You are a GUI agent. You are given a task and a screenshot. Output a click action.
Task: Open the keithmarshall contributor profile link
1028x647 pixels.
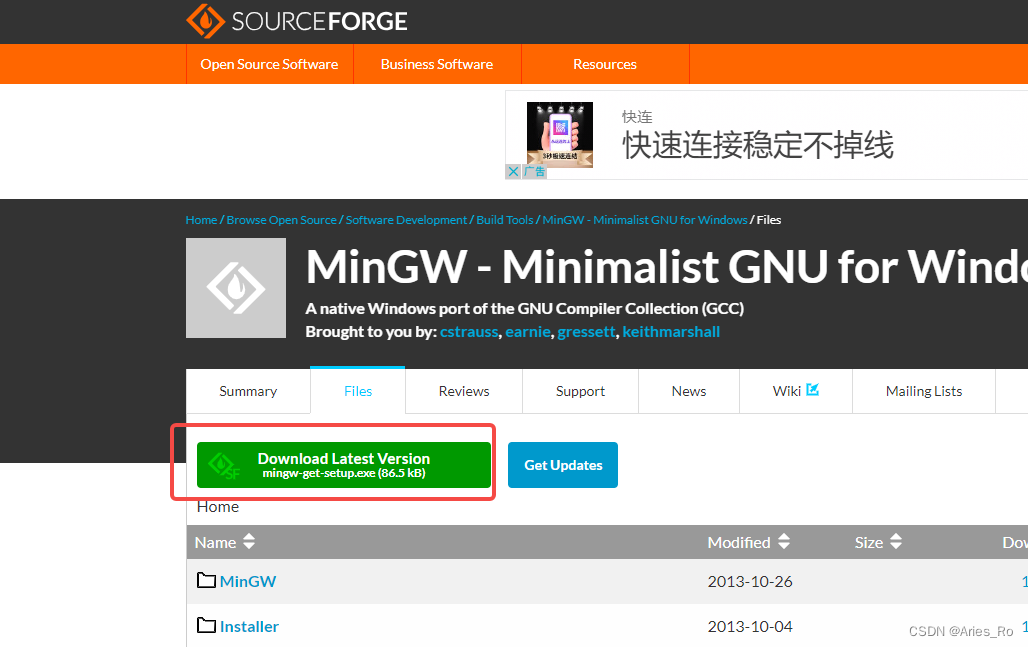tap(671, 332)
